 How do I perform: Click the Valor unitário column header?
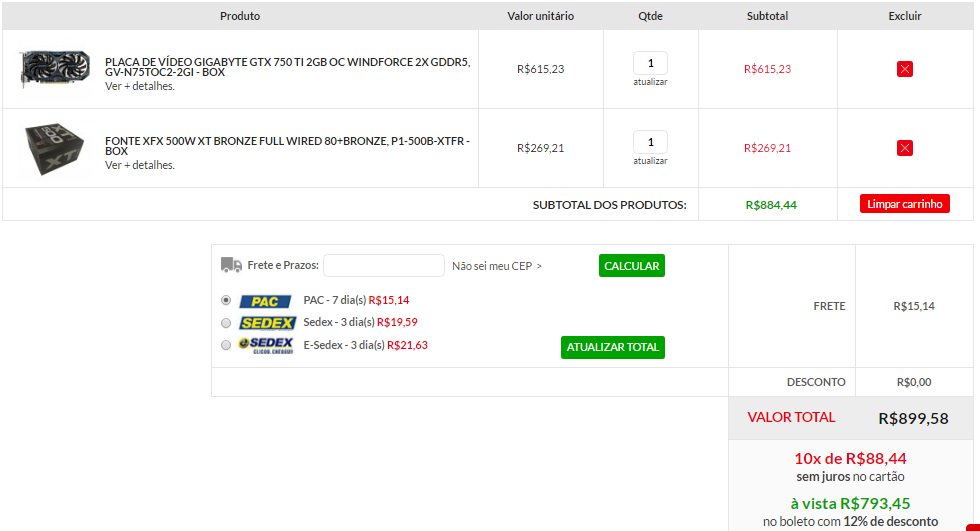point(541,16)
